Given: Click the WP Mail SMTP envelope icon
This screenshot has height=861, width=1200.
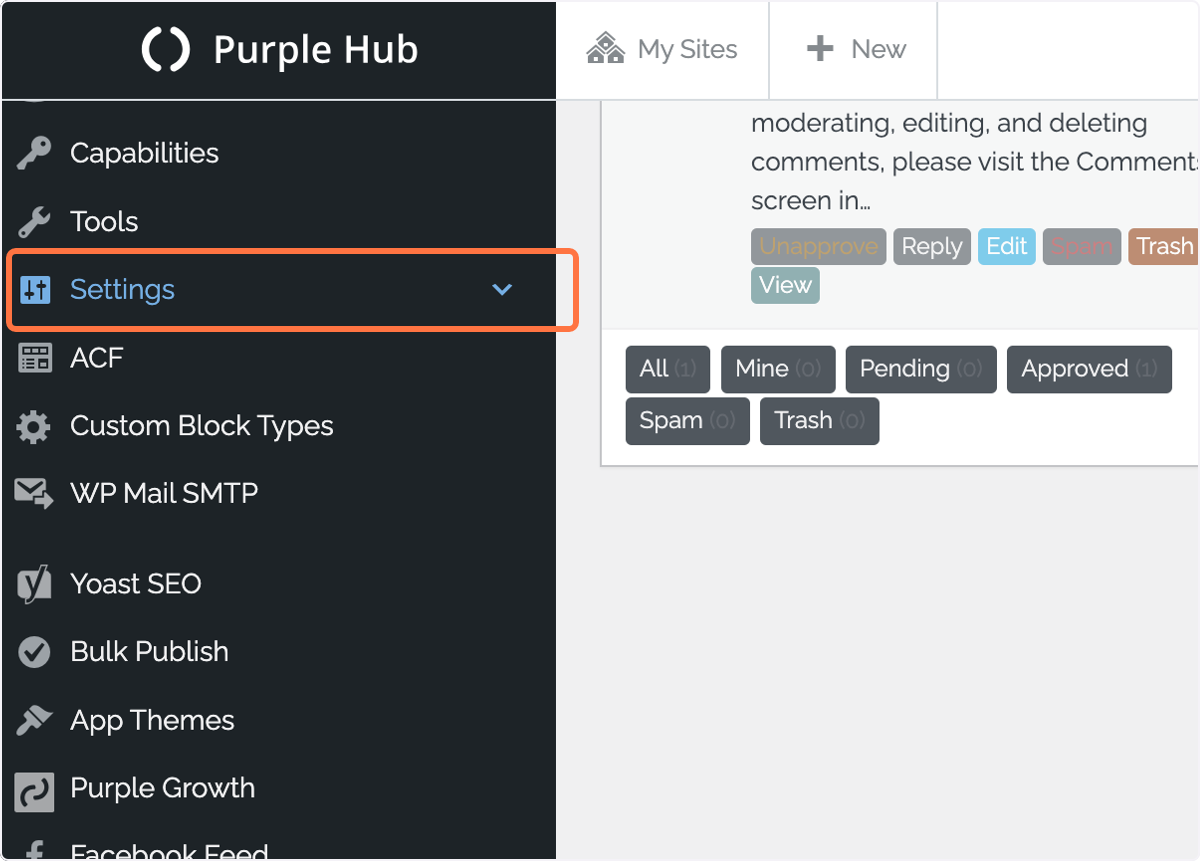Looking at the screenshot, I should click(35, 494).
